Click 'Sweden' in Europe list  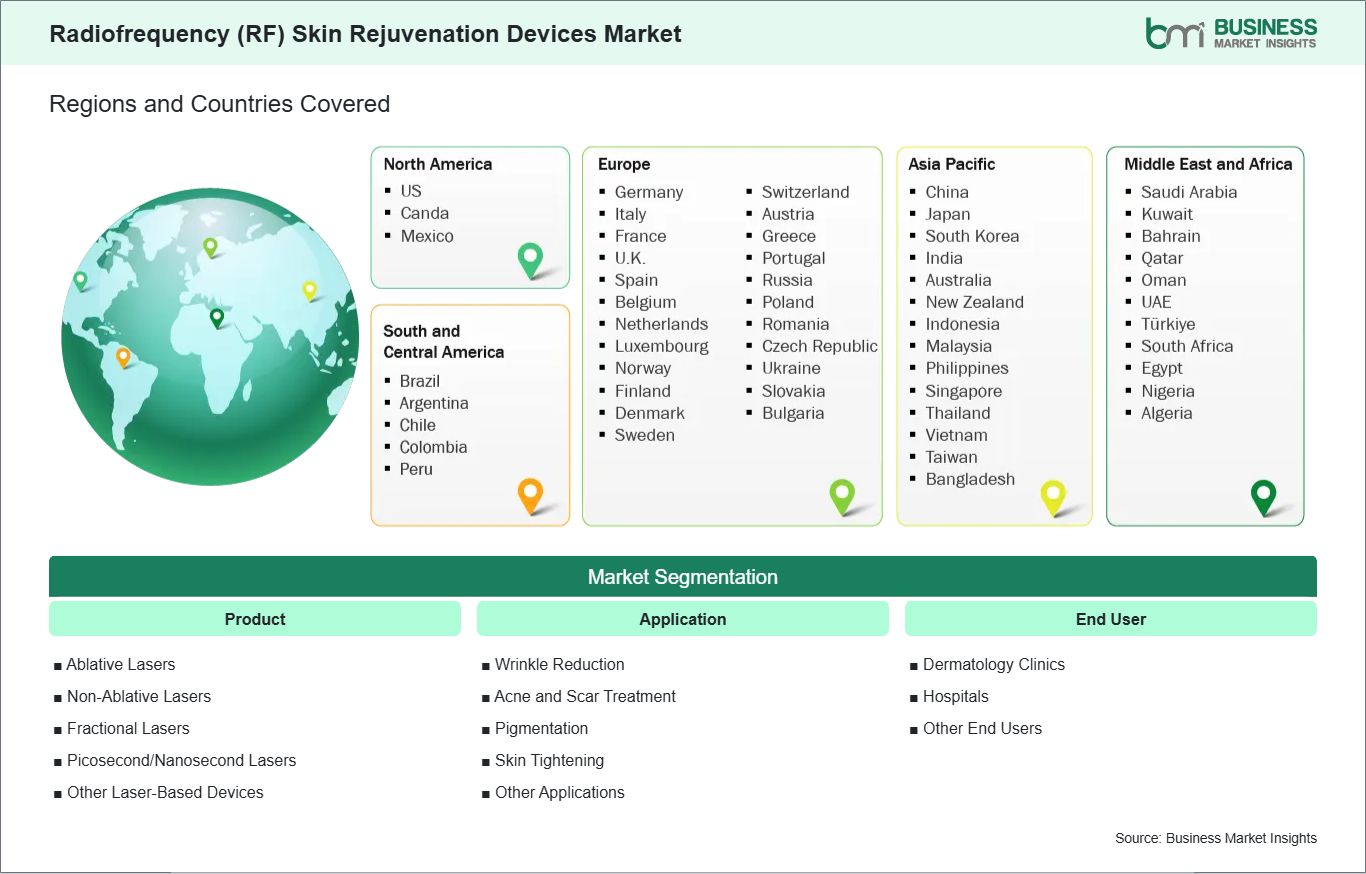click(644, 435)
